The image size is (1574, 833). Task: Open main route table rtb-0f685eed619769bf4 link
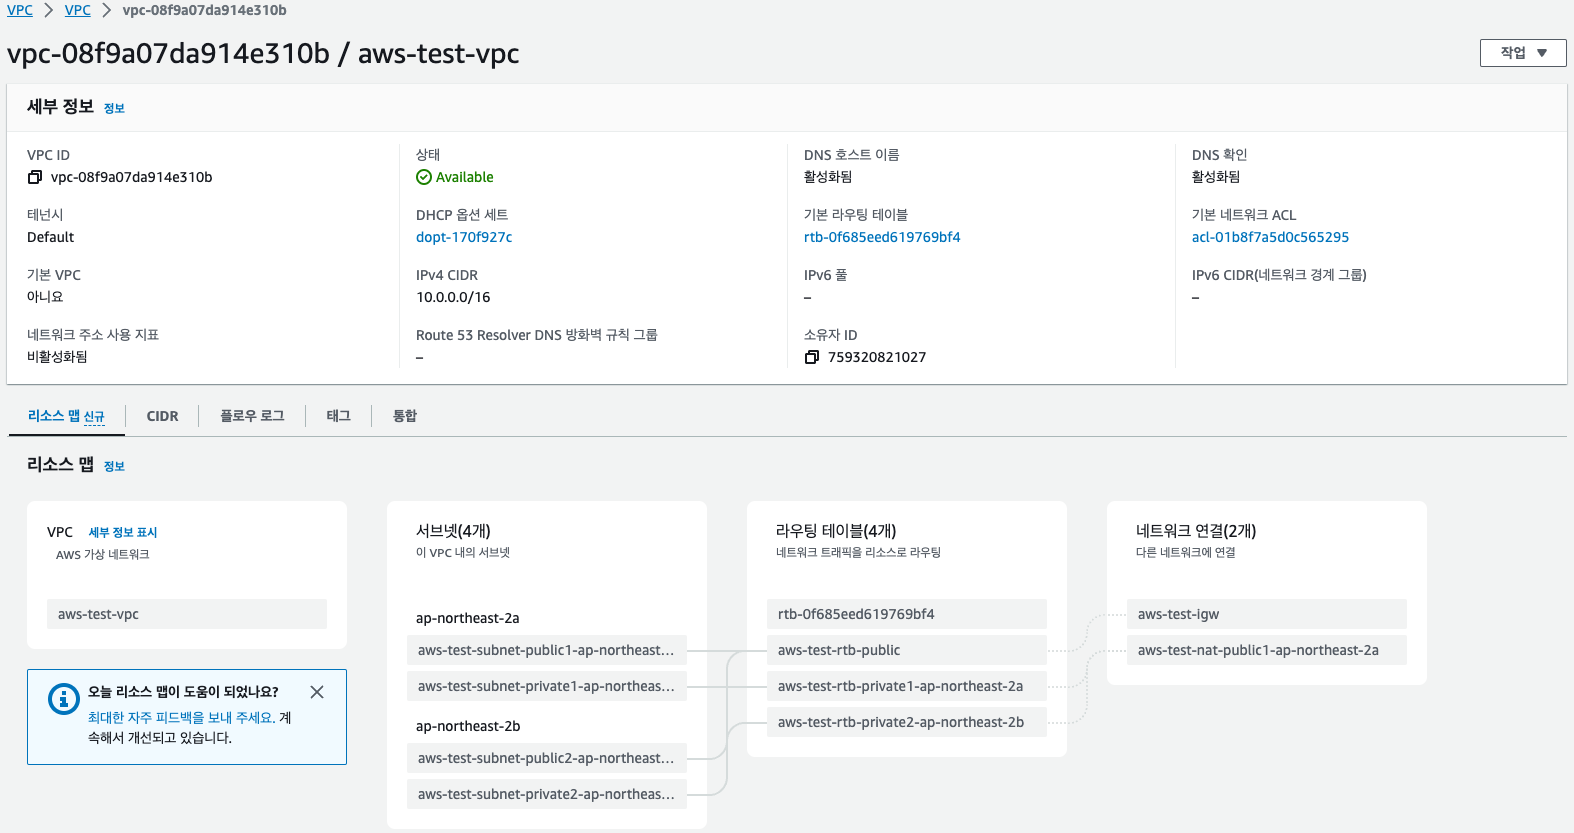tap(882, 238)
